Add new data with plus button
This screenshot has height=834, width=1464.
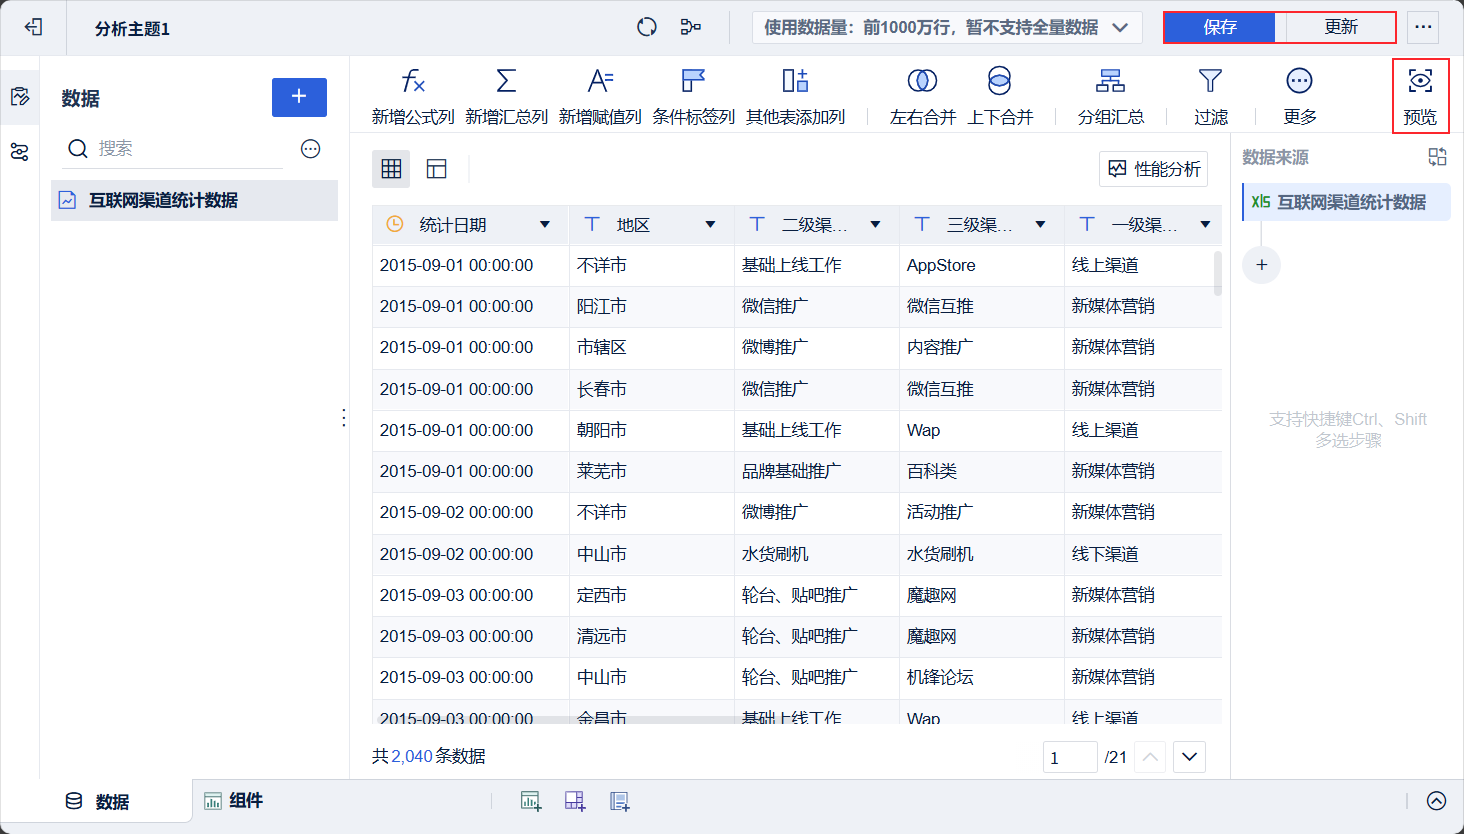(299, 97)
